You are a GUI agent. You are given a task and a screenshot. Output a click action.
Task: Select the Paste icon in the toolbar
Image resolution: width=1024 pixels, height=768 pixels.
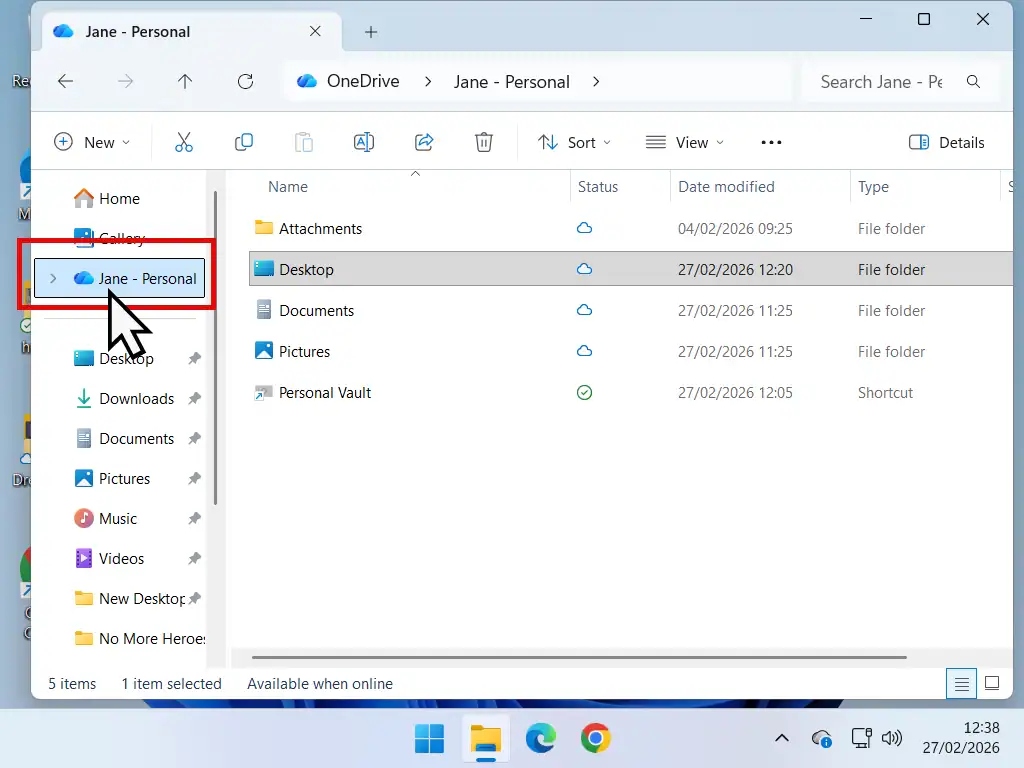pos(304,142)
